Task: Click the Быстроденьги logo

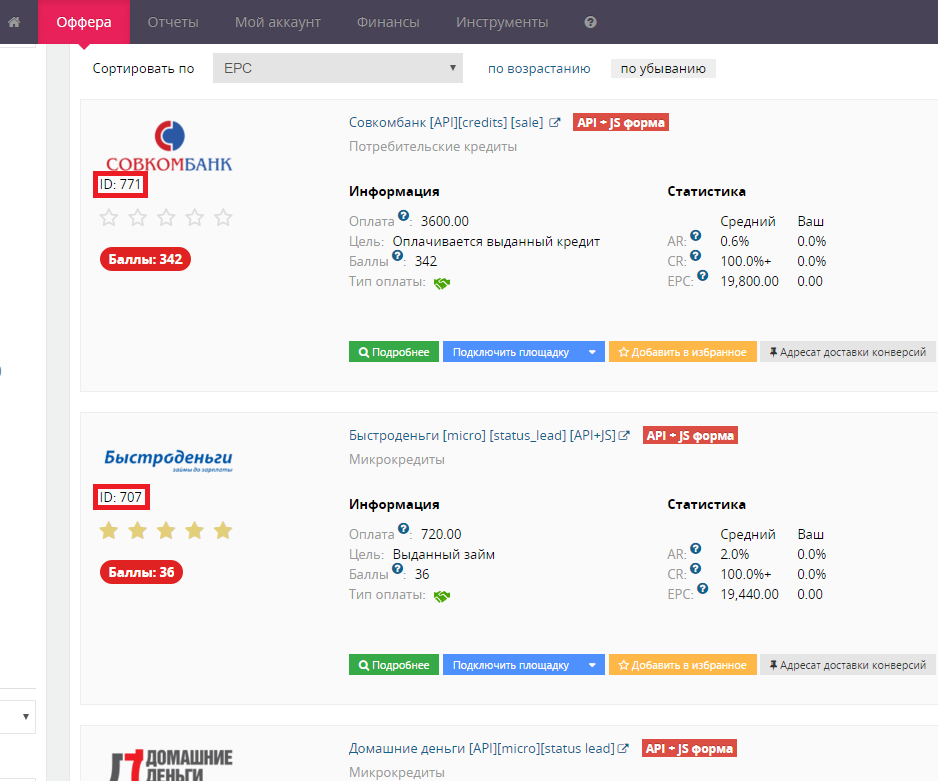Action: (x=169, y=460)
